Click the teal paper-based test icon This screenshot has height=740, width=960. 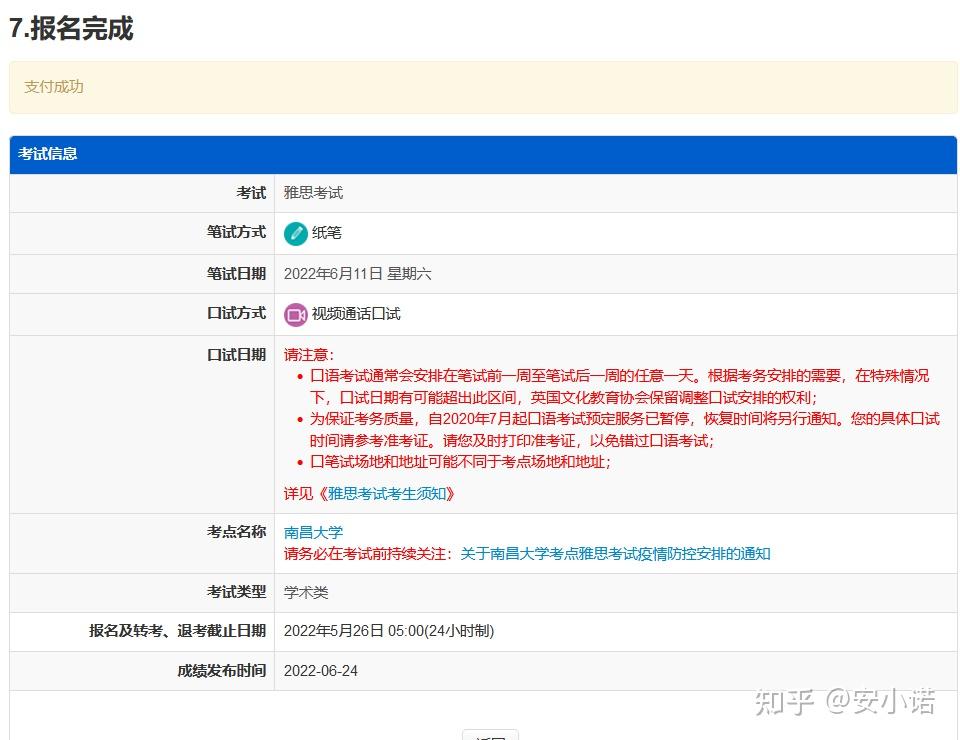(296, 232)
